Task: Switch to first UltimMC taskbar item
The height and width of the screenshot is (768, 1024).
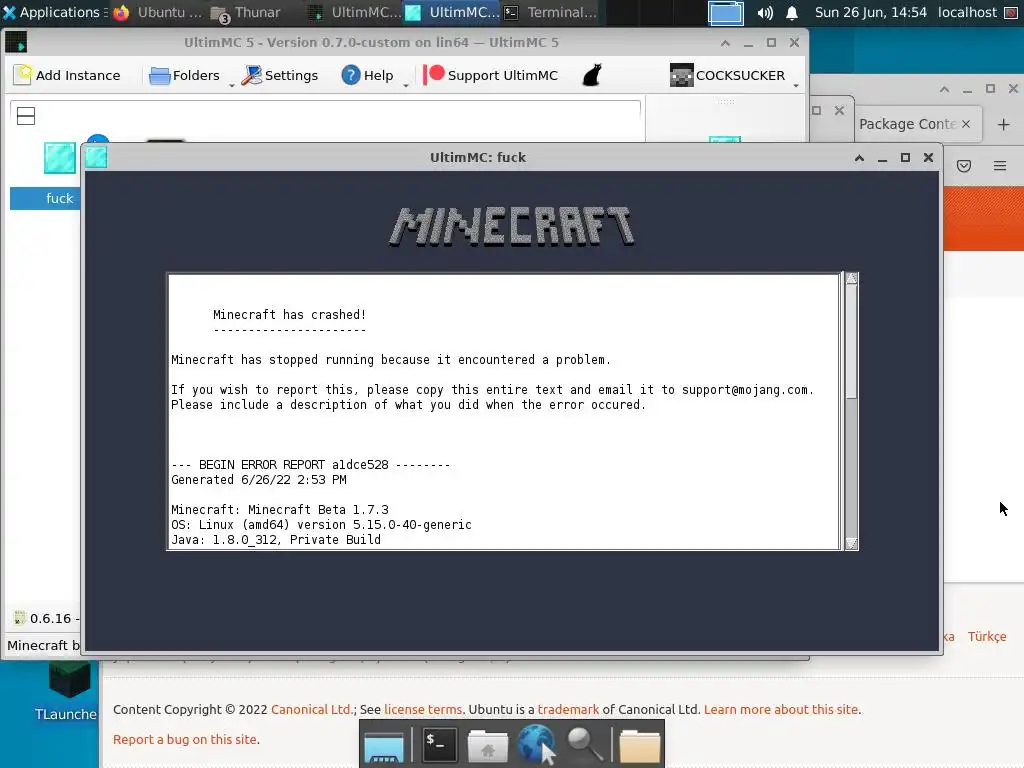Action: click(353, 12)
